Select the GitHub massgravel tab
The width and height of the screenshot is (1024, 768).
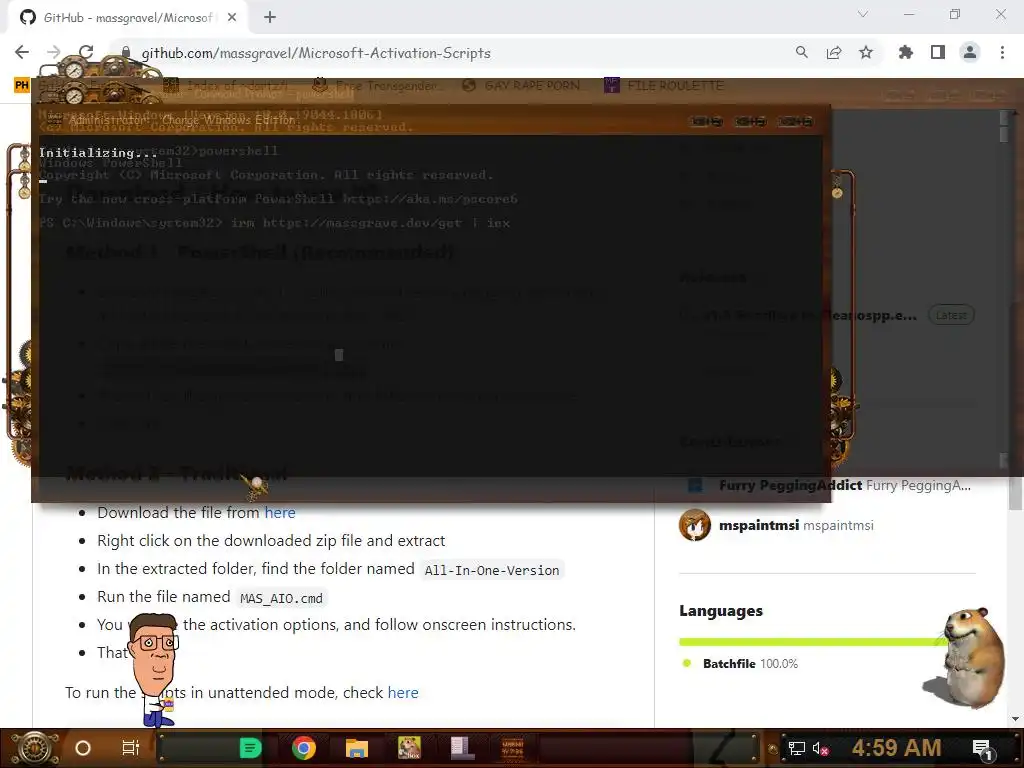pos(127,18)
